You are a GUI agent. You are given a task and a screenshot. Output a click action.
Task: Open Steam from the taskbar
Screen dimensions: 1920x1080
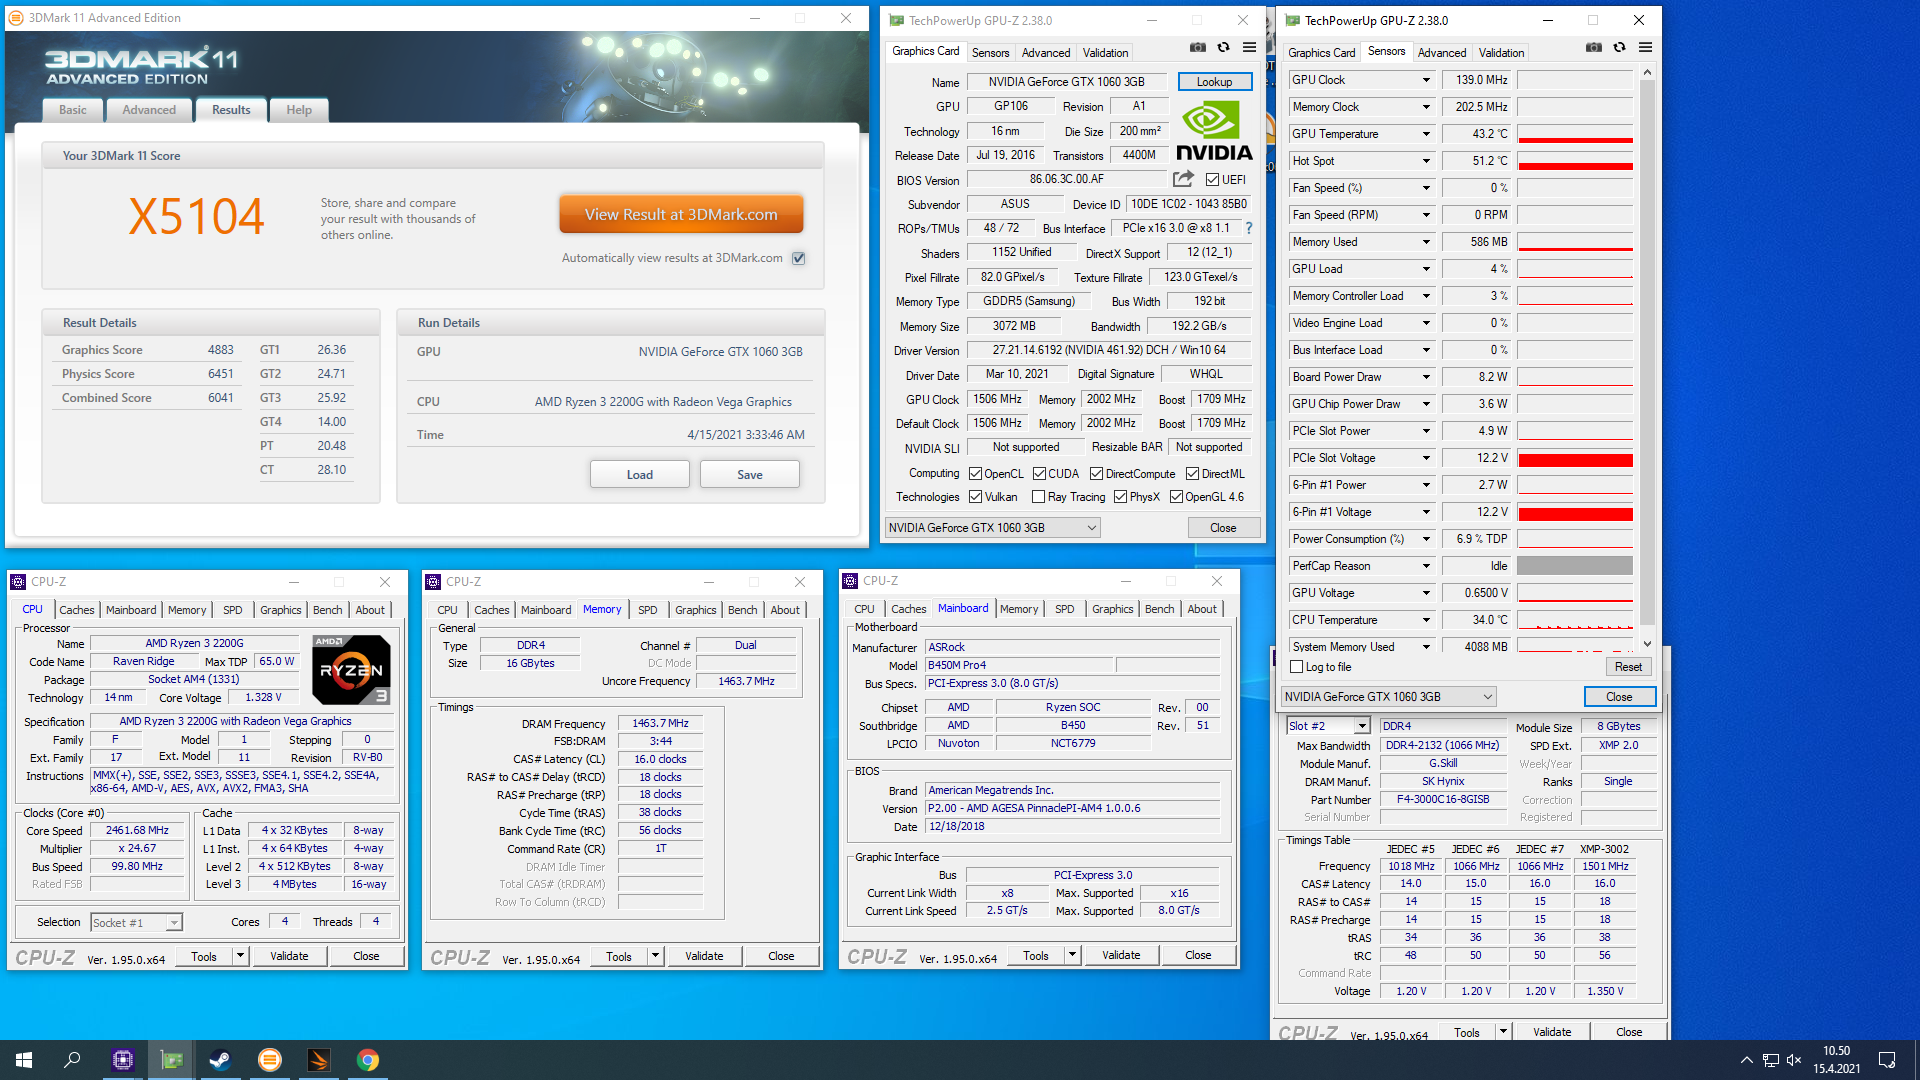click(221, 1060)
